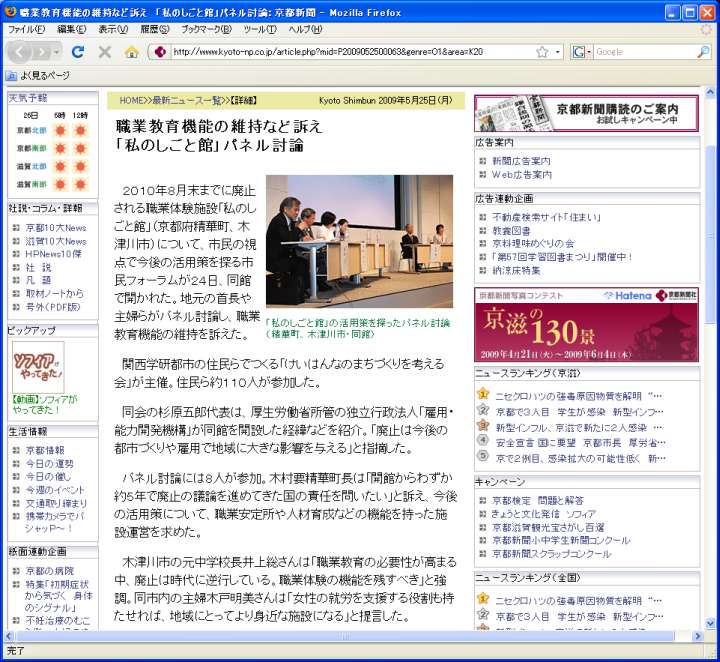720x662 pixels.
Task: Click the Stop loading X icon
Action: [105, 52]
